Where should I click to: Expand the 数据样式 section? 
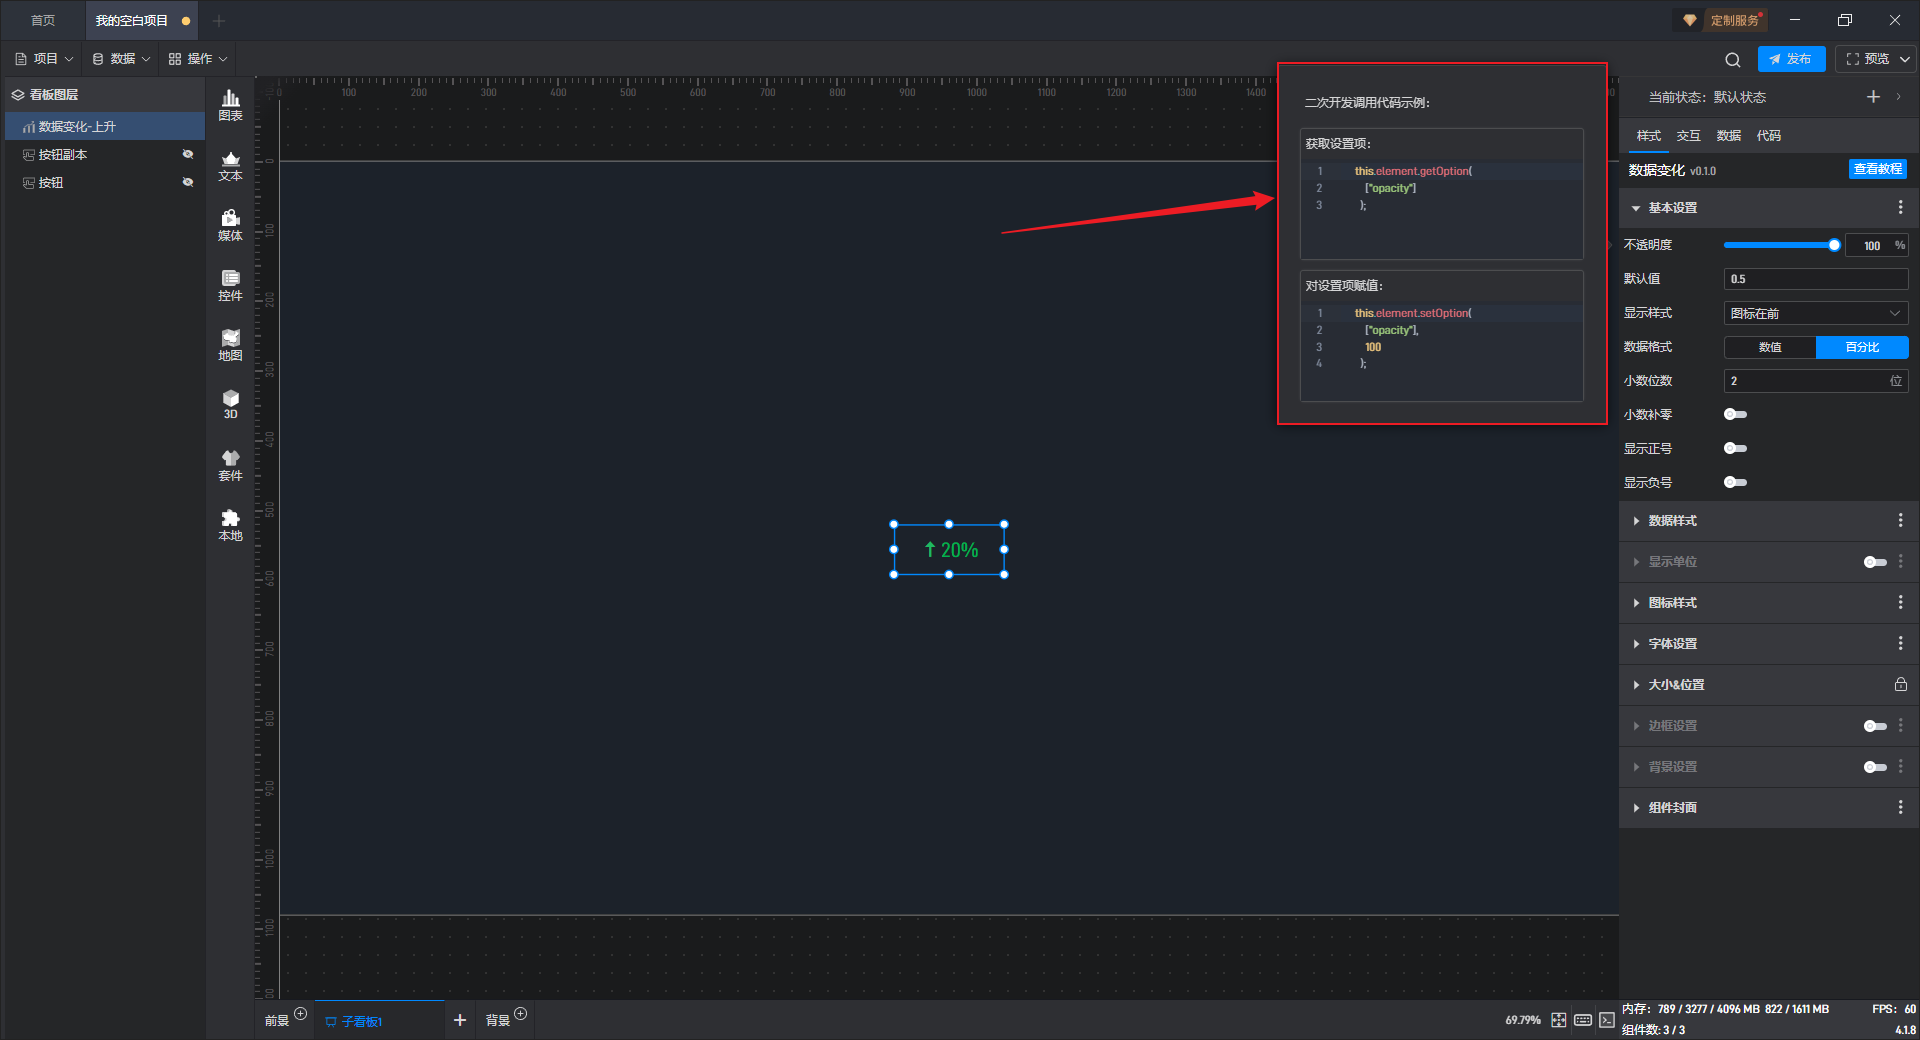click(x=1673, y=521)
